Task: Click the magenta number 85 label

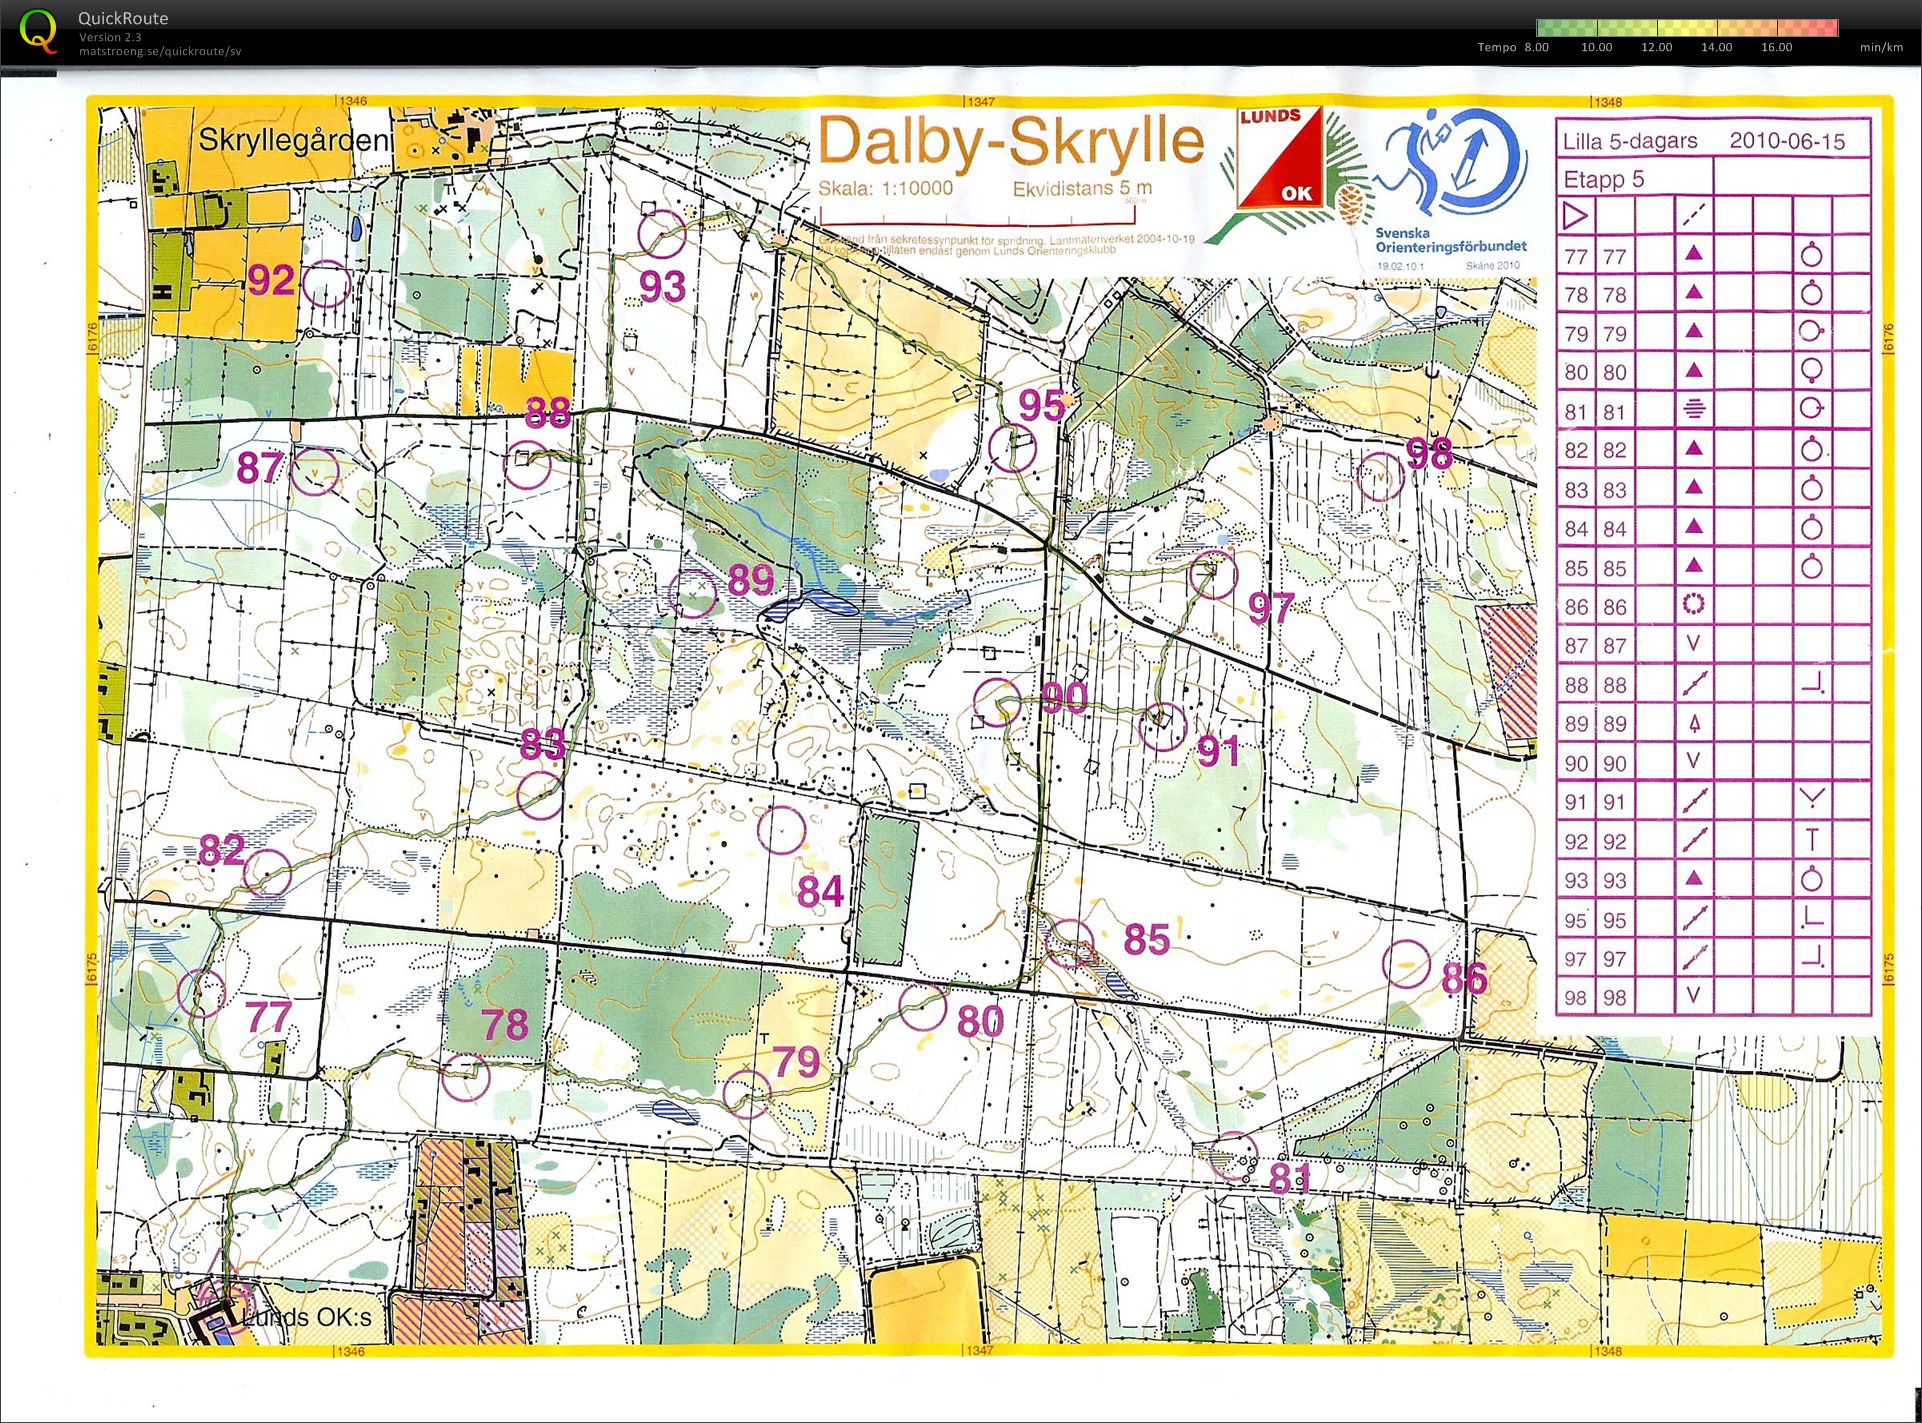Action: click(x=1146, y=939)
